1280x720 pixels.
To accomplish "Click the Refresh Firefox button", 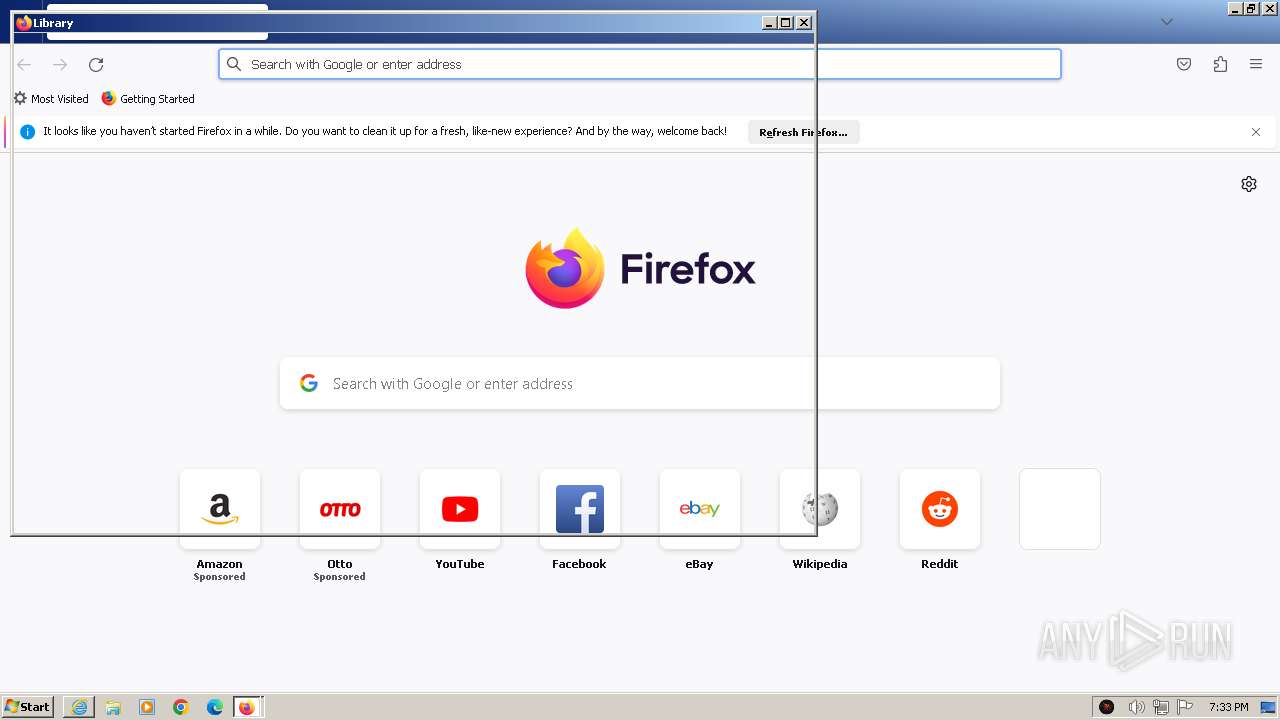I will [803, 132].
